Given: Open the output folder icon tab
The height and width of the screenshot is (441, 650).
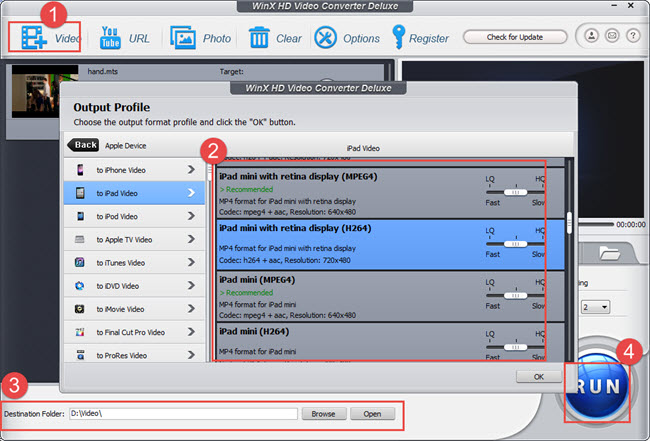Looking at the screenshot, I should [x=609, y=253].
